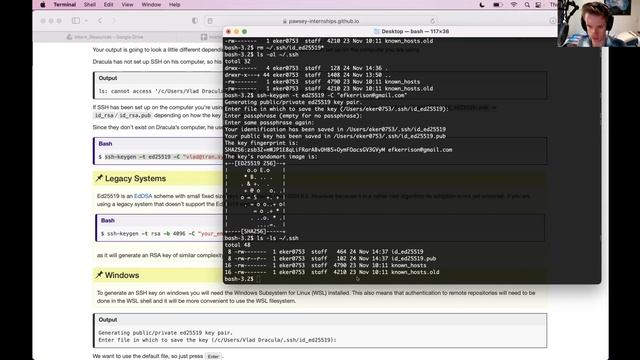
Task: Open the Edit menu
Action: tap(108, 5)
